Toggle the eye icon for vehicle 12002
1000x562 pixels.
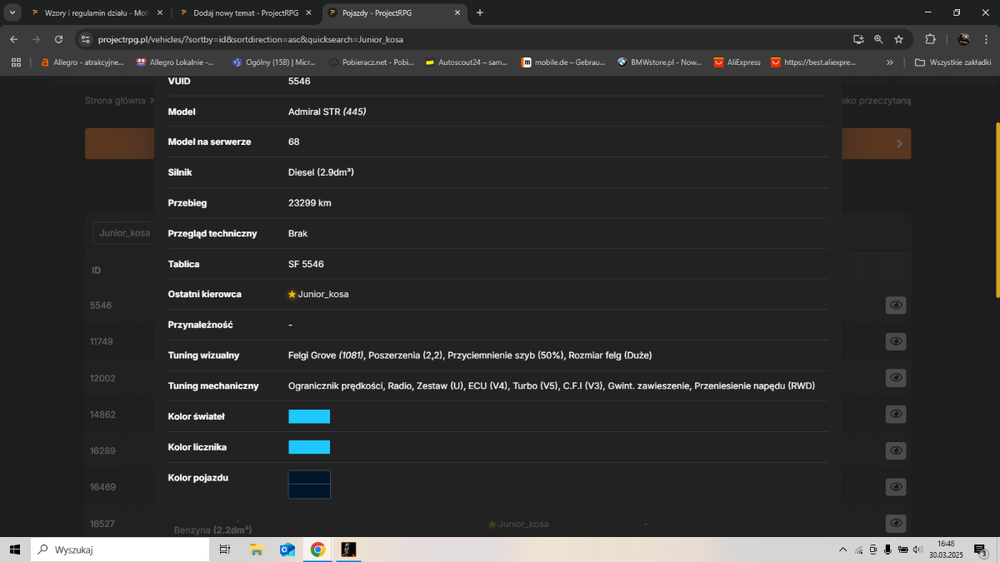pos(895,378)
